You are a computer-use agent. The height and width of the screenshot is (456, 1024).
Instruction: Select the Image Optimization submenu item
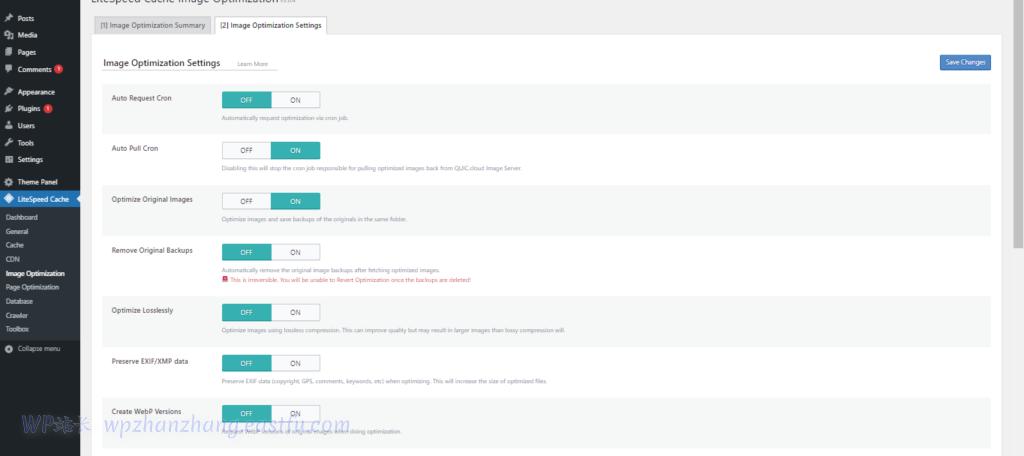click(x=35, y=274)
